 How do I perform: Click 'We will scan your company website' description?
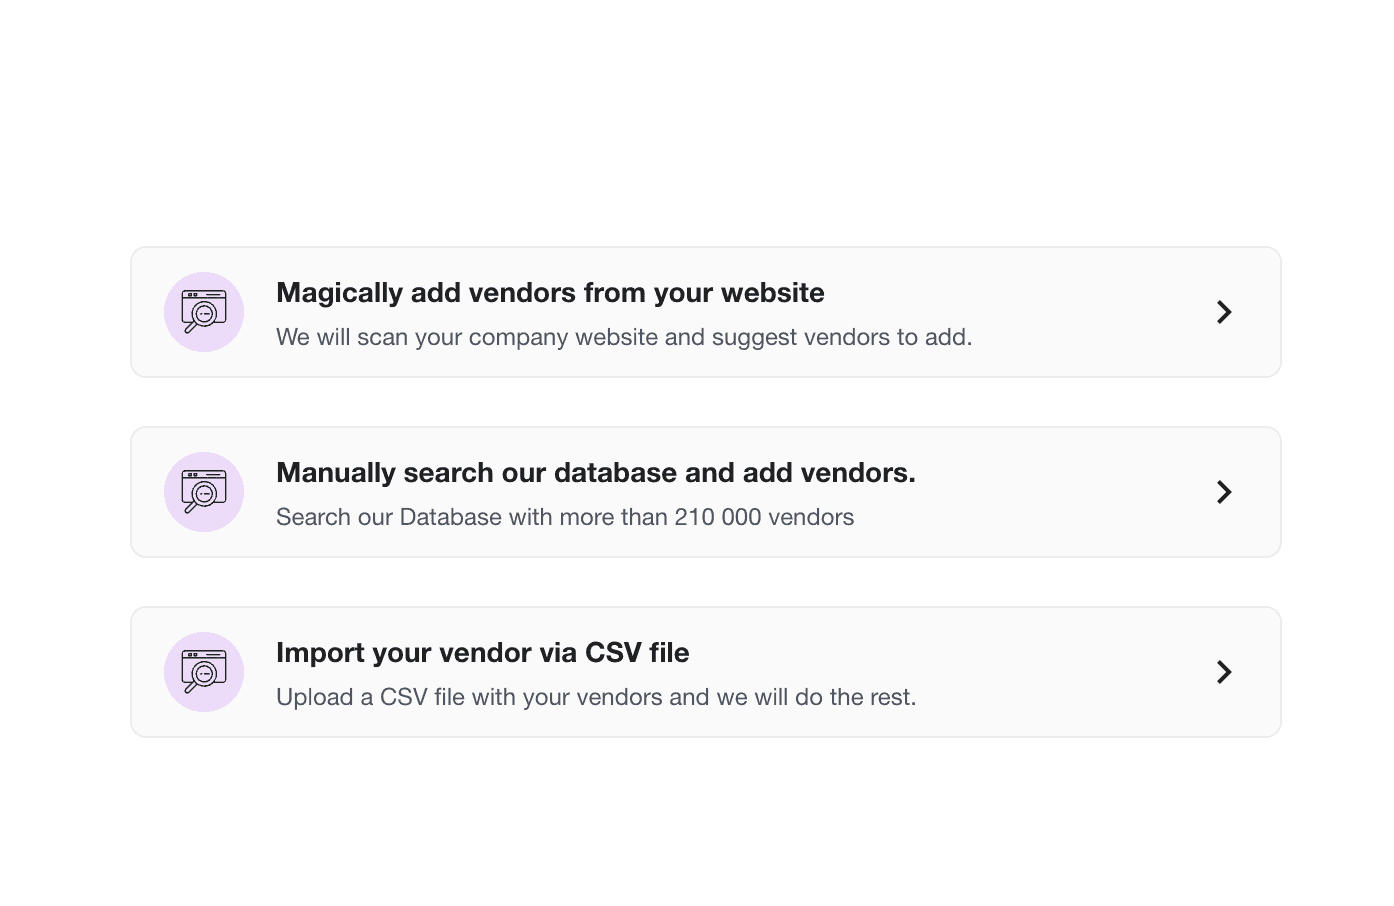(624, 337)
